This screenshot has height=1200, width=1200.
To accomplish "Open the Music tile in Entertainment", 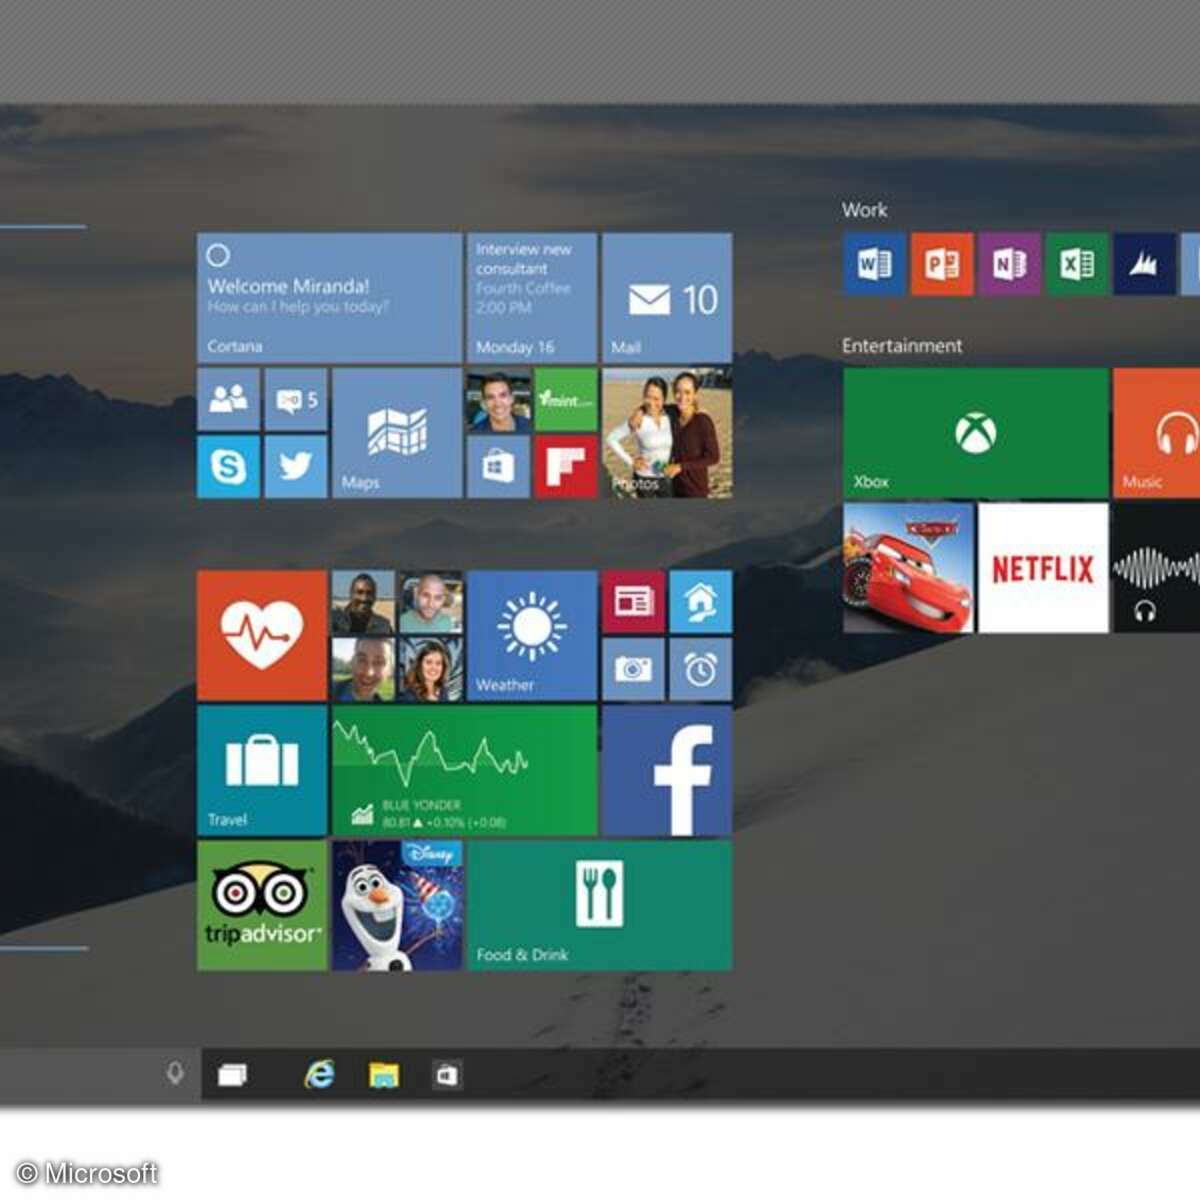I will 1160,430.
